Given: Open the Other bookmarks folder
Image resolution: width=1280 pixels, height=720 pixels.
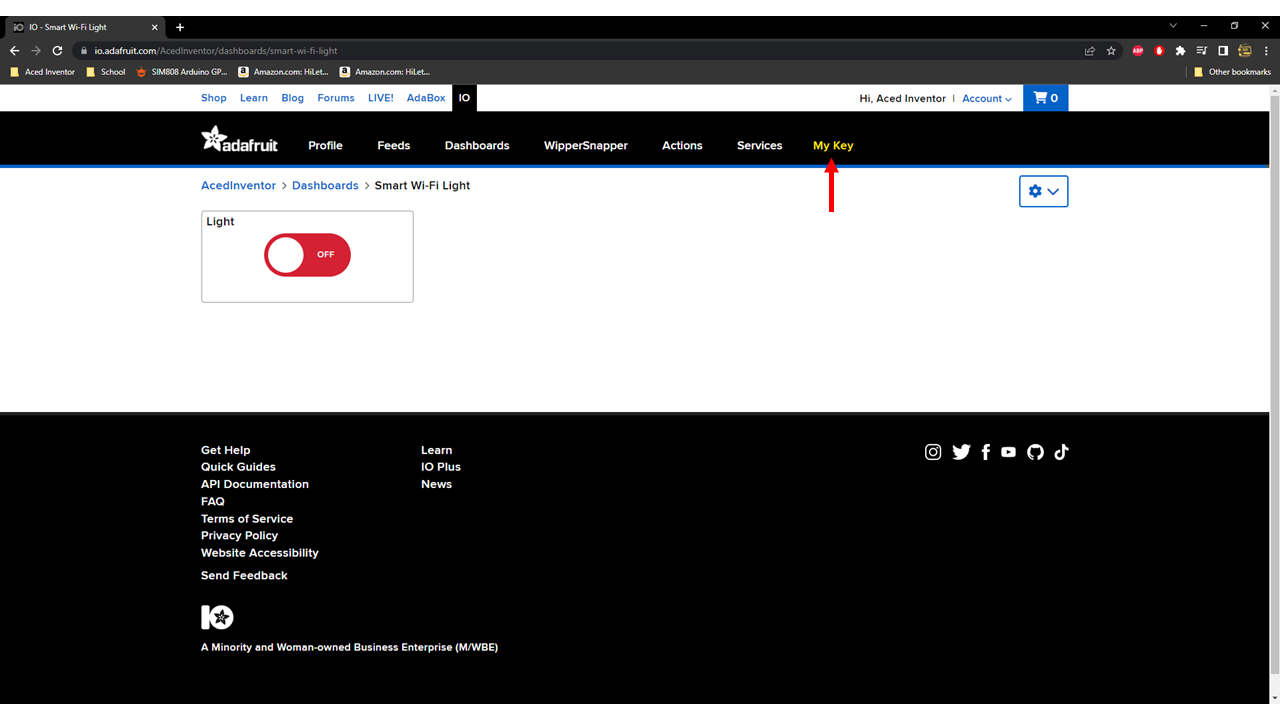Looking at the screenshot, I should pyautogui.click(x=1232, y=72).
